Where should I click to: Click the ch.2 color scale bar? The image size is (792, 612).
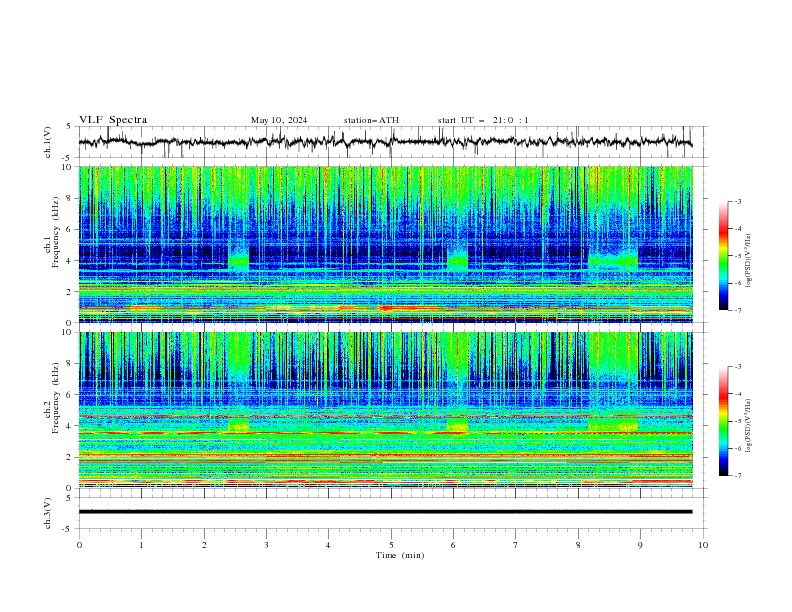point(723,421)
